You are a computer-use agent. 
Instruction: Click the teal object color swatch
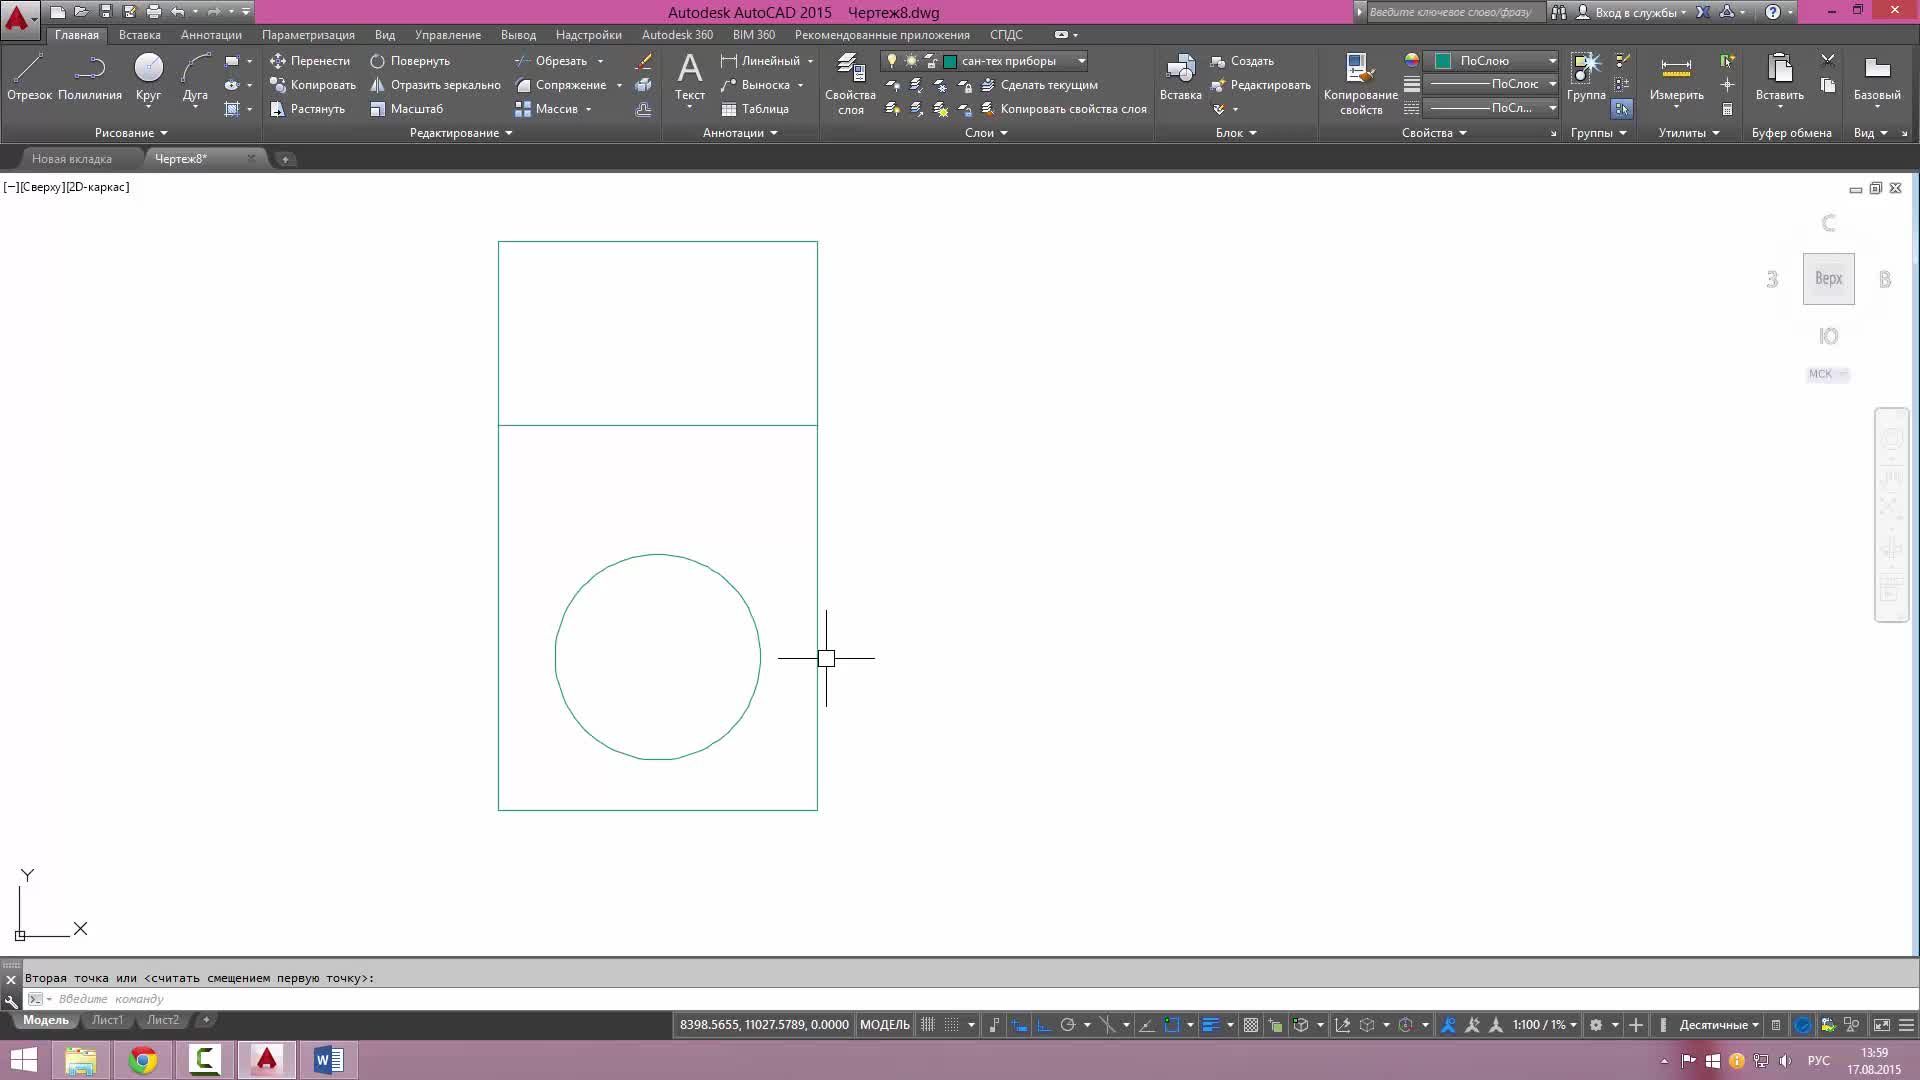(x=1443, y=61)
